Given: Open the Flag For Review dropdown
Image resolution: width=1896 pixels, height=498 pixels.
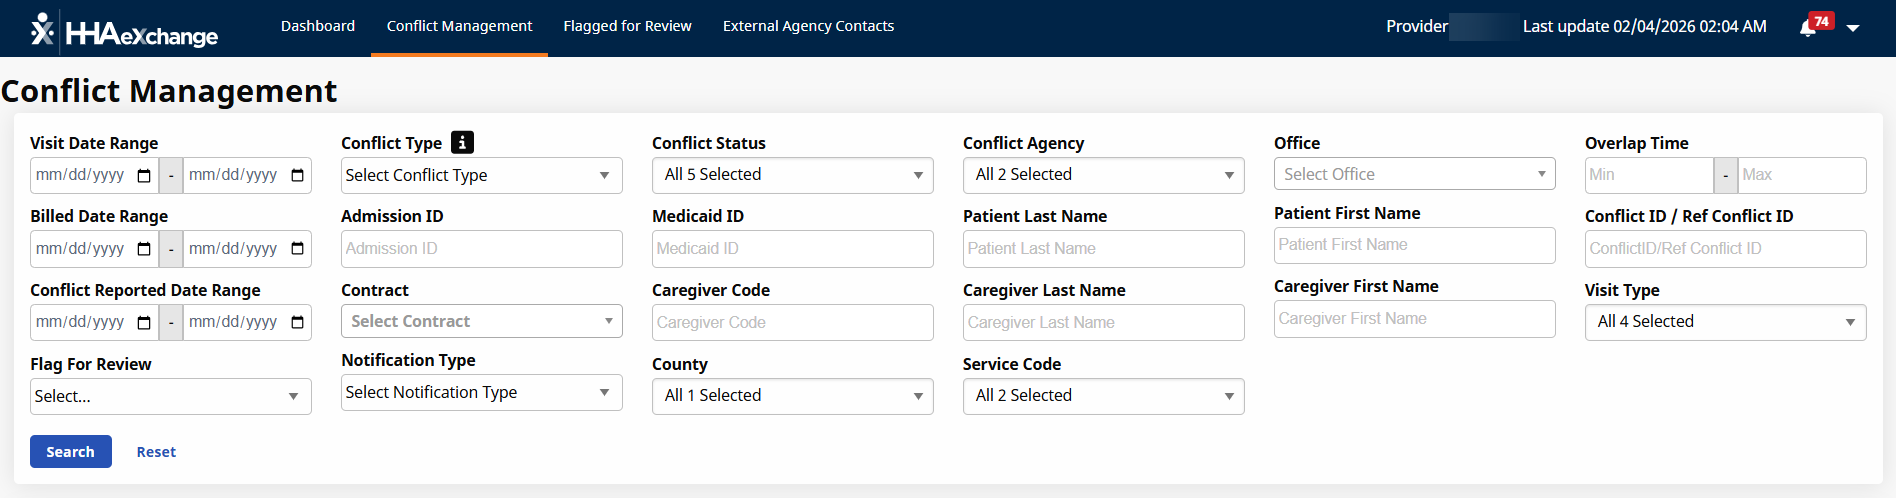Looking at the screenshot, I should click(170, 396).
